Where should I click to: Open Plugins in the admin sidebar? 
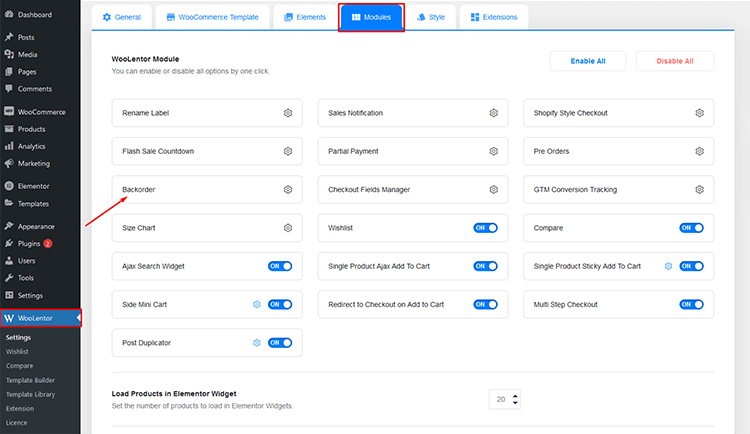click(x=29, y=243)
